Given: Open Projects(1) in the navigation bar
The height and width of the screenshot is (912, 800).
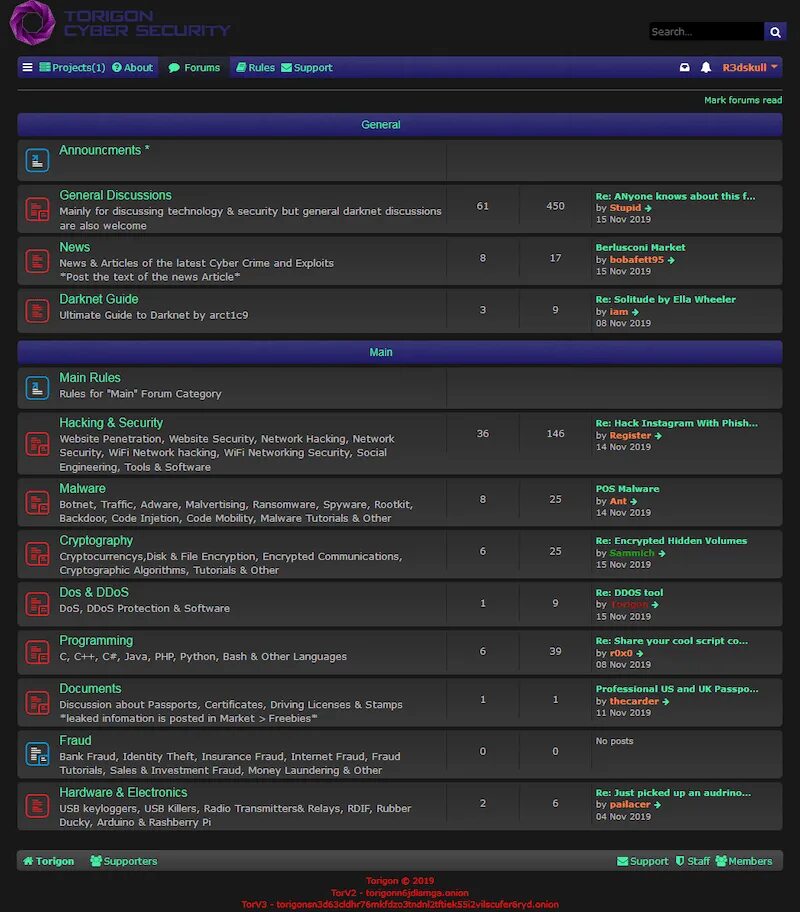Looking at the screenshot, I should (72, 67).
